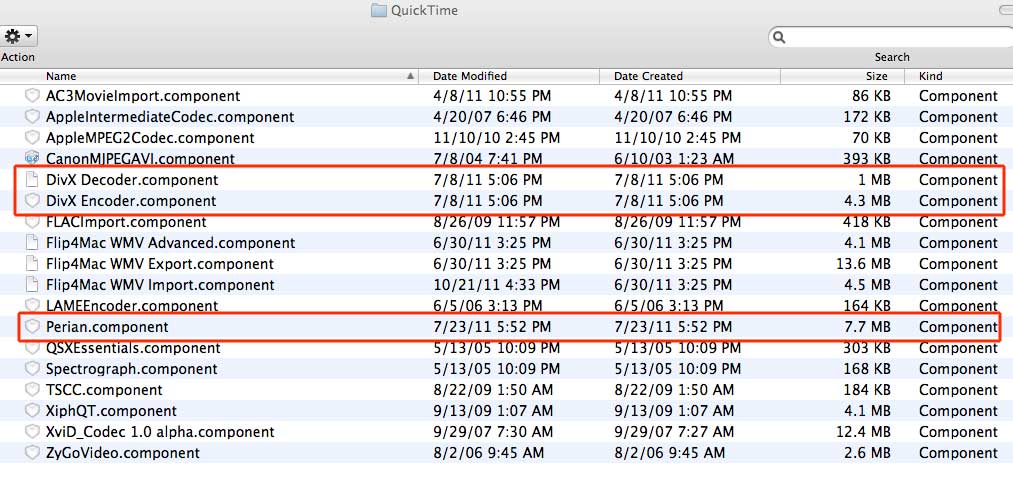Select the AppleMPEG2Codec.component file icon
Image resolution: width=1013 pixels, height=479 pixels.
32,138
